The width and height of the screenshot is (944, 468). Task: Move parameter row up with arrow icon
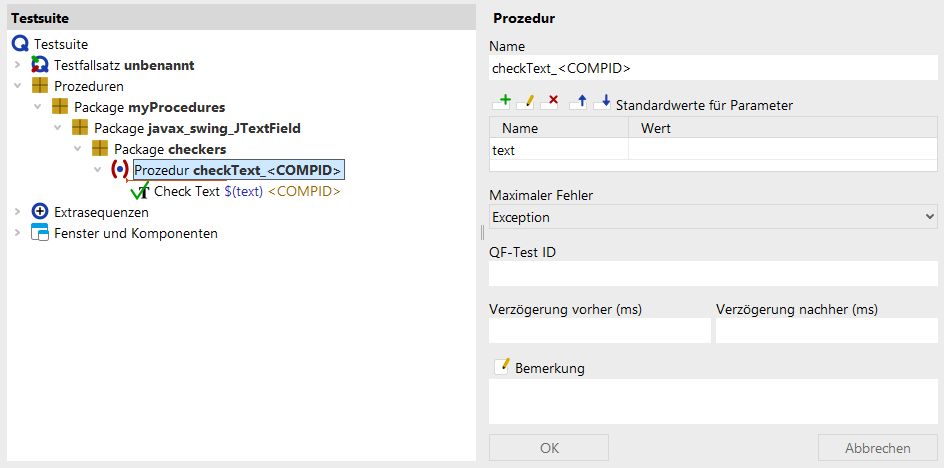[579, 102]
